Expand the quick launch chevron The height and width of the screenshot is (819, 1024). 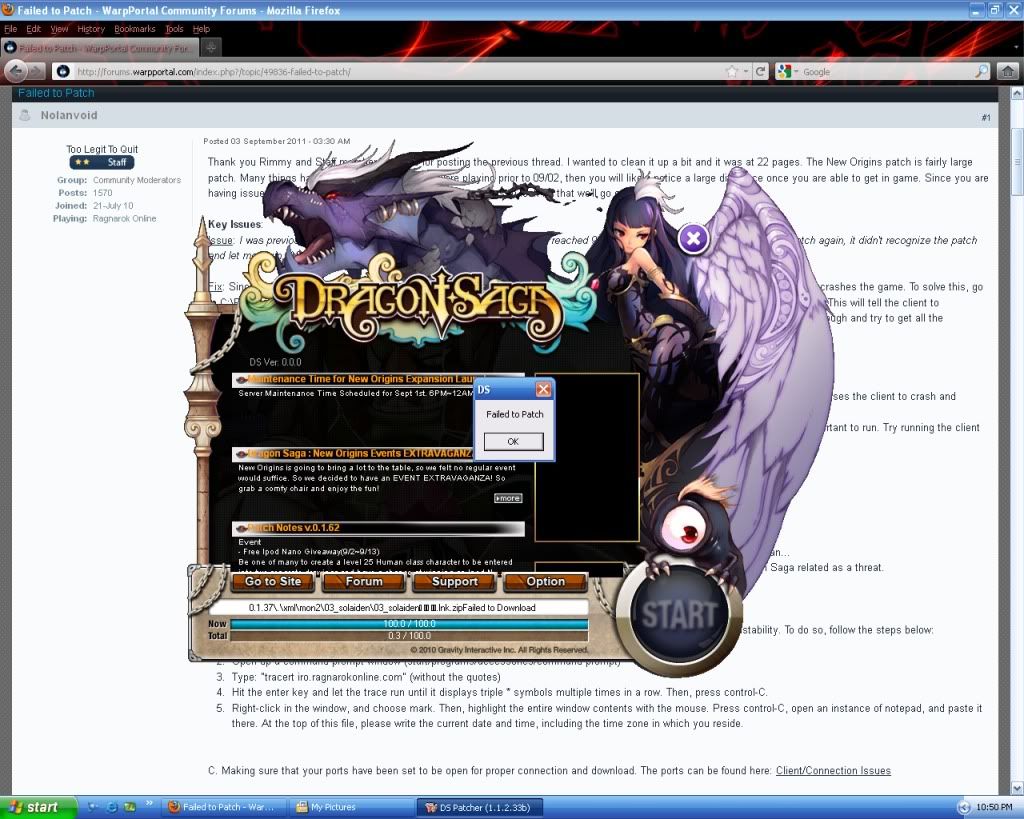(x=149, y=803)
